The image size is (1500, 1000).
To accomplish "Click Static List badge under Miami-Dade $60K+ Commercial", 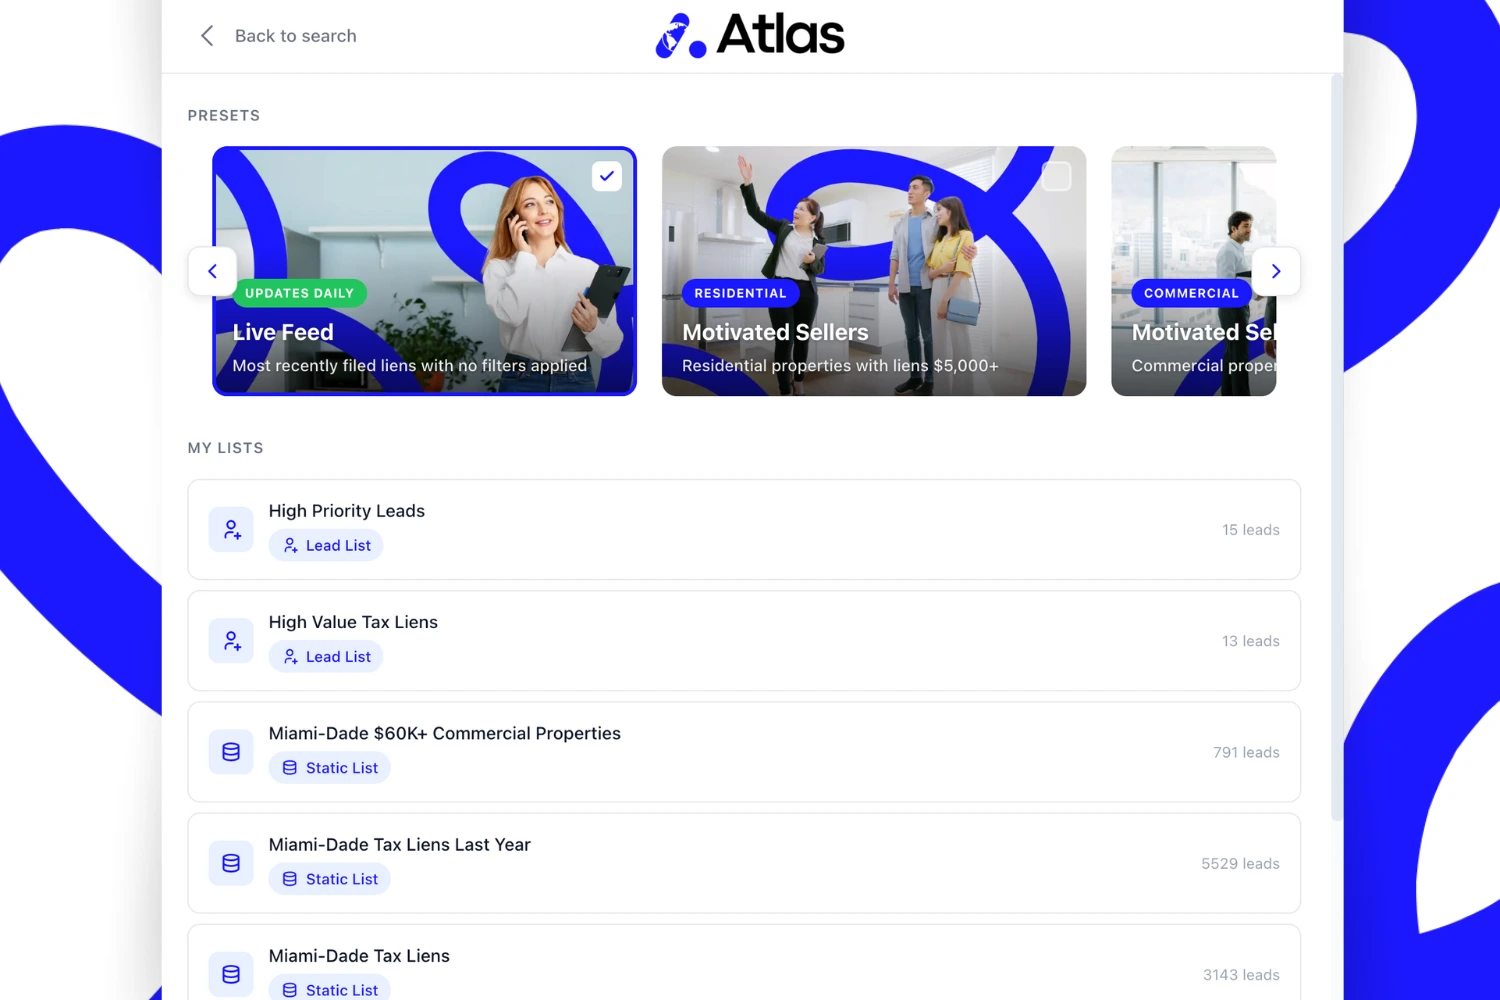I will [x=329, y=768].
